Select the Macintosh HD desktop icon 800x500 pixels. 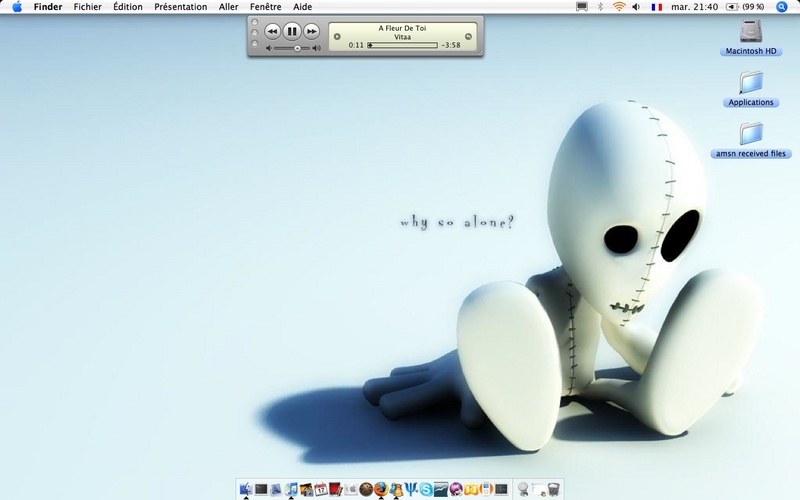click(x=751, y=38)
